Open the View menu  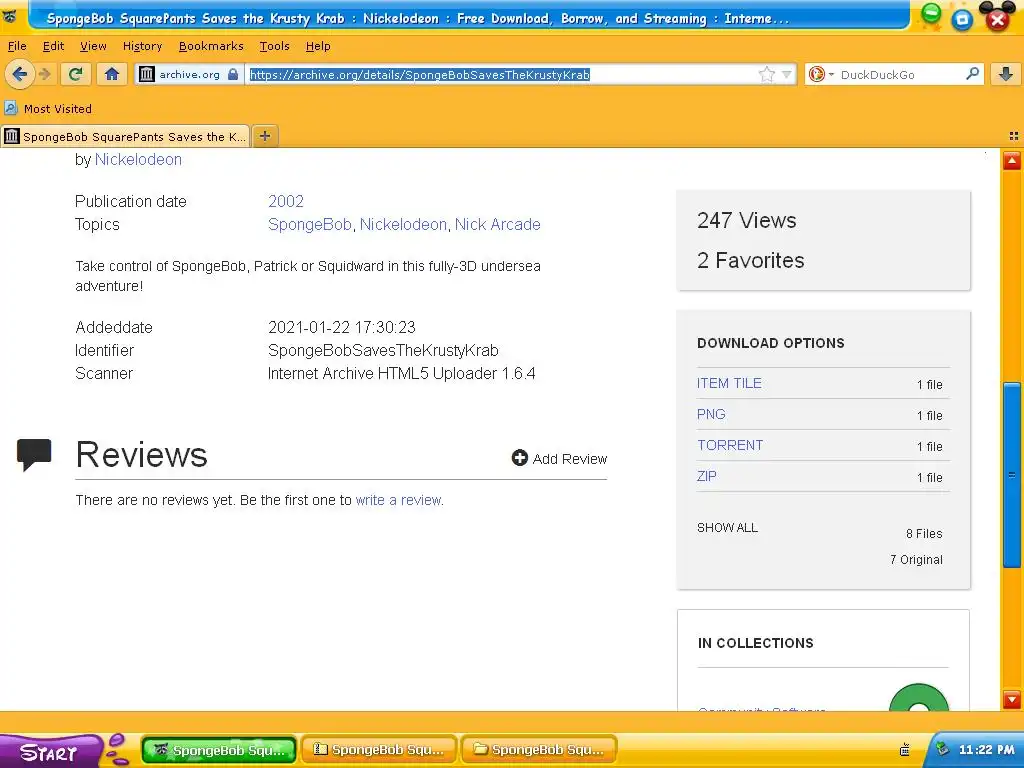(x=93, y=46)
